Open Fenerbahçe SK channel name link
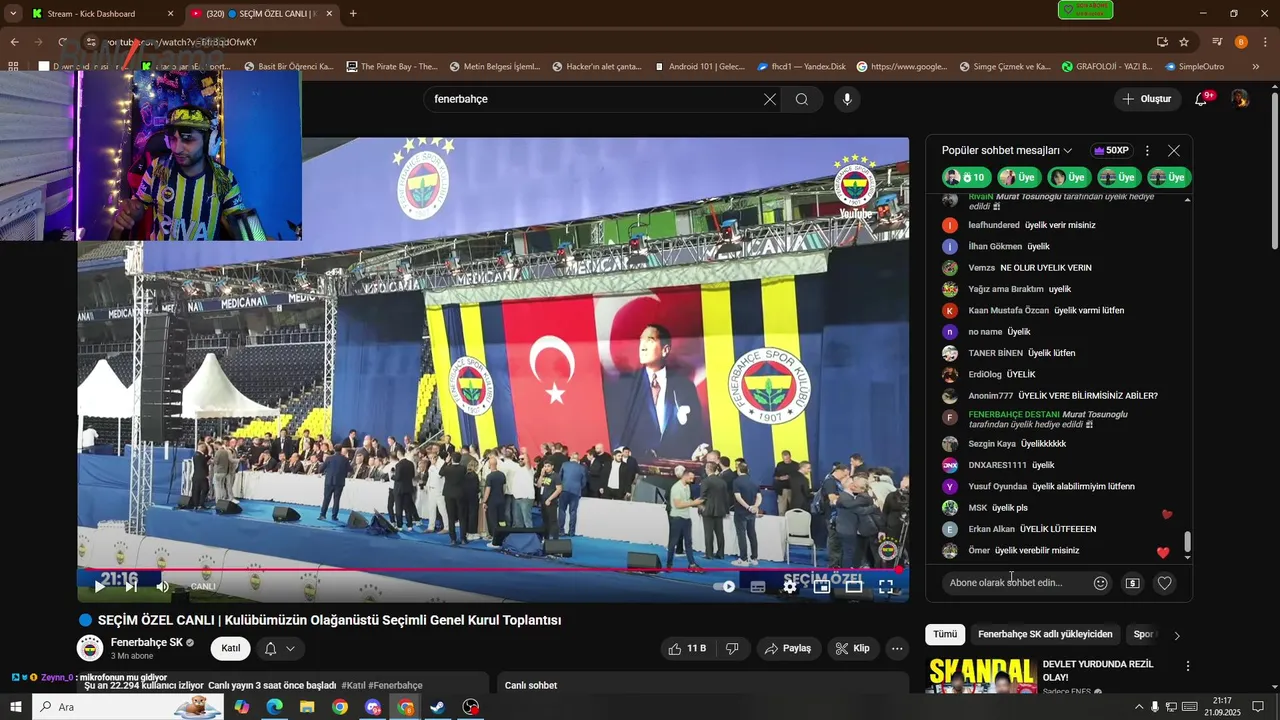The width and height of the screenshot is (1280, 720). tap(146, 642)
